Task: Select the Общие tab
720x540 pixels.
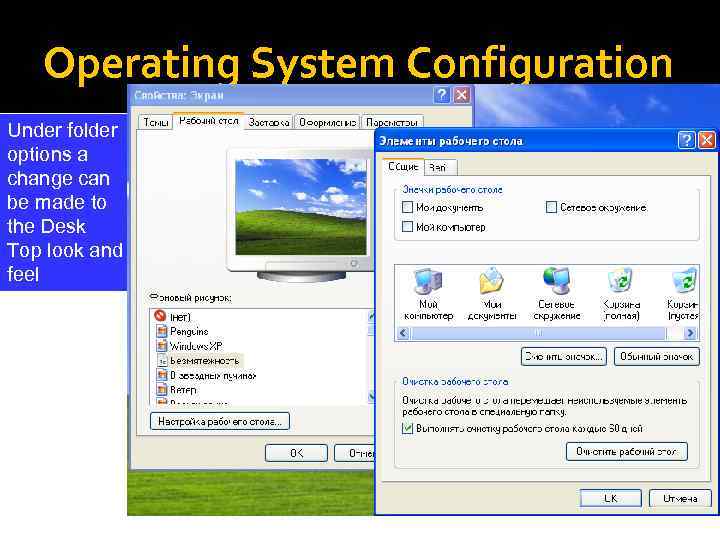Action: (403, 166)
